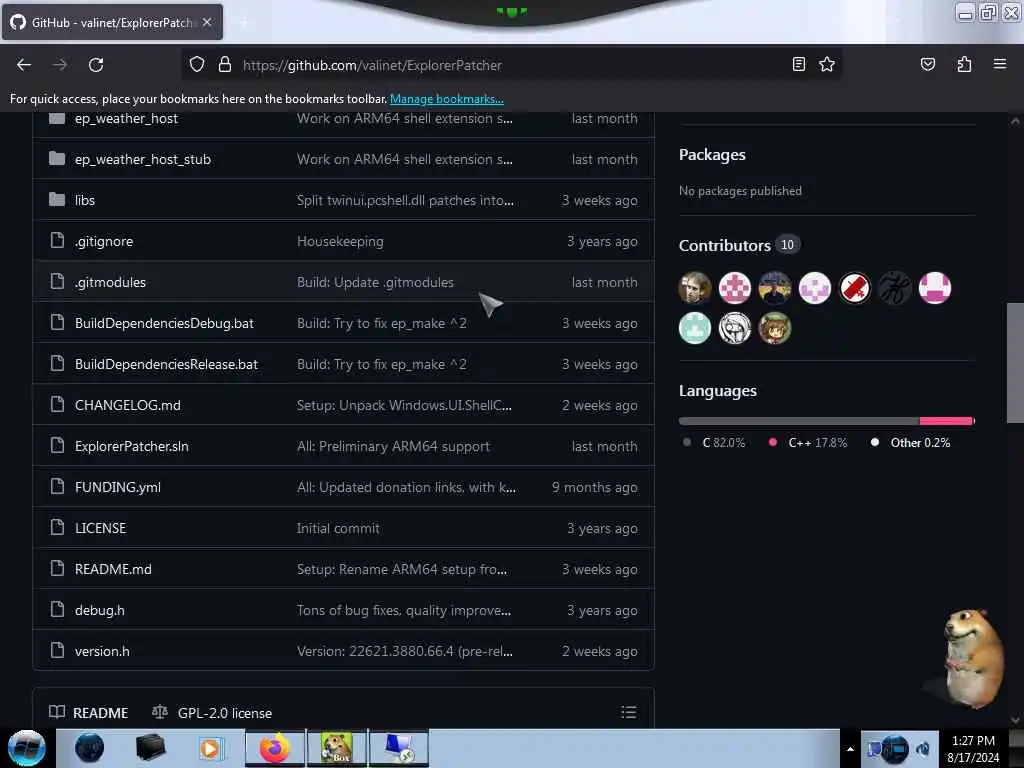The height and width of the screenshot is (768, 1024).
Task: Click the Contributors count badge 10
Action: coord(788,245)
